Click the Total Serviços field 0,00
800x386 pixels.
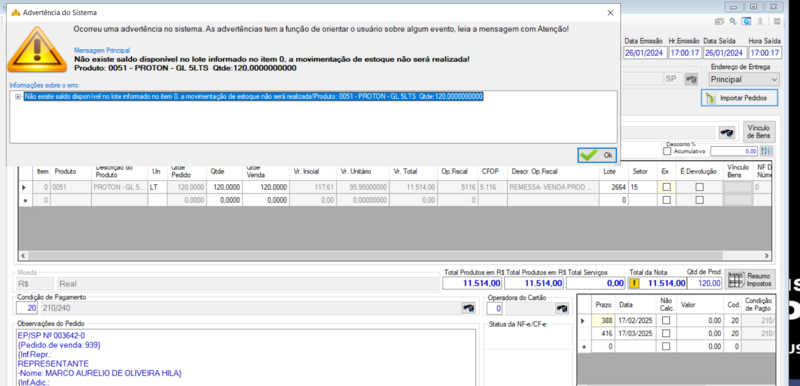pos(596,283)
